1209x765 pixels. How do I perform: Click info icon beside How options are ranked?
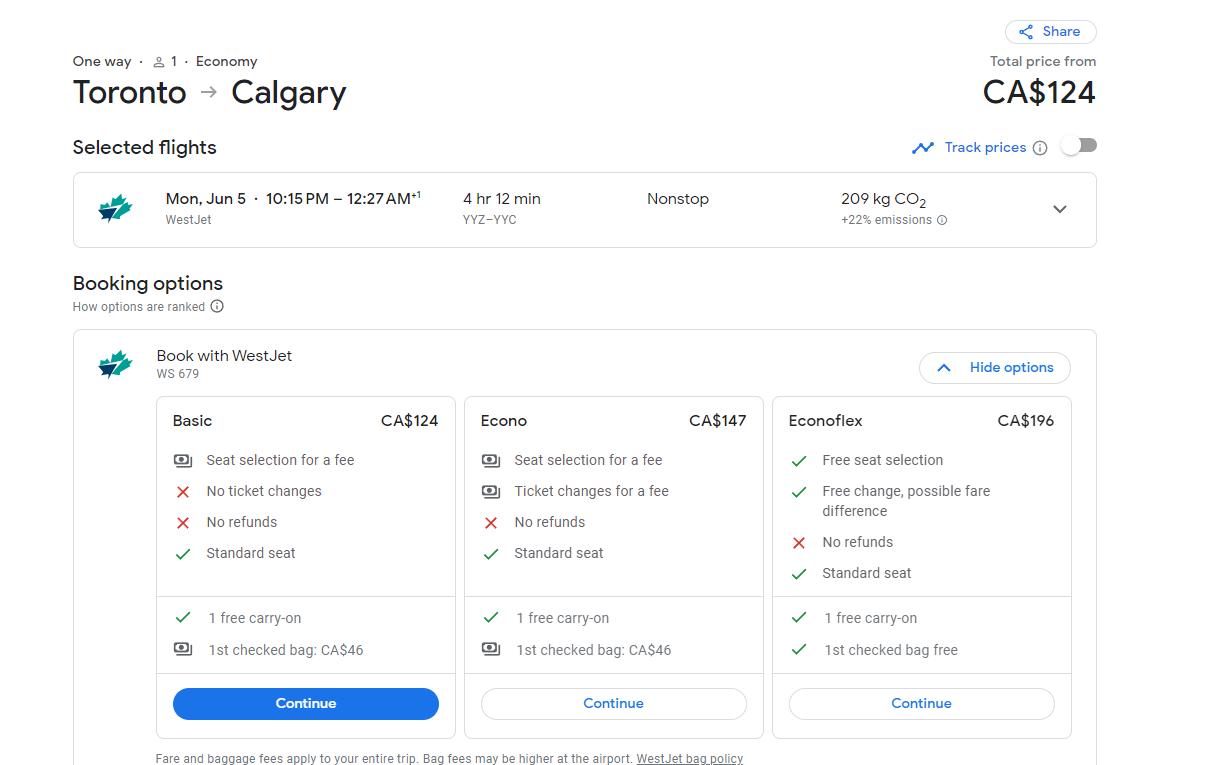[x=217, y=307]
